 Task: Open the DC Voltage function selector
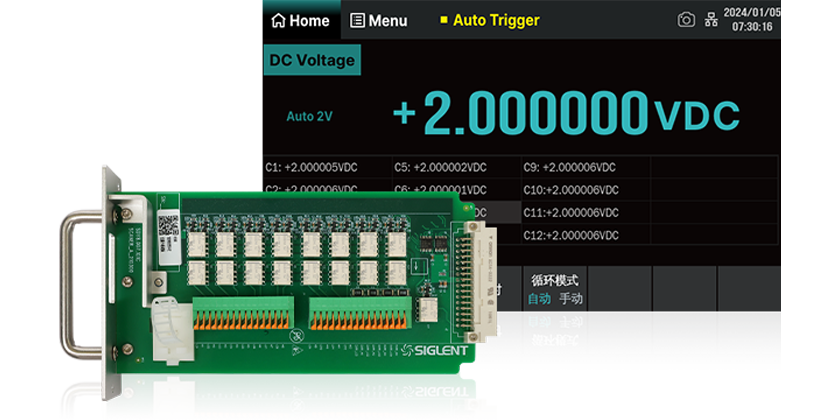(311, 60)
